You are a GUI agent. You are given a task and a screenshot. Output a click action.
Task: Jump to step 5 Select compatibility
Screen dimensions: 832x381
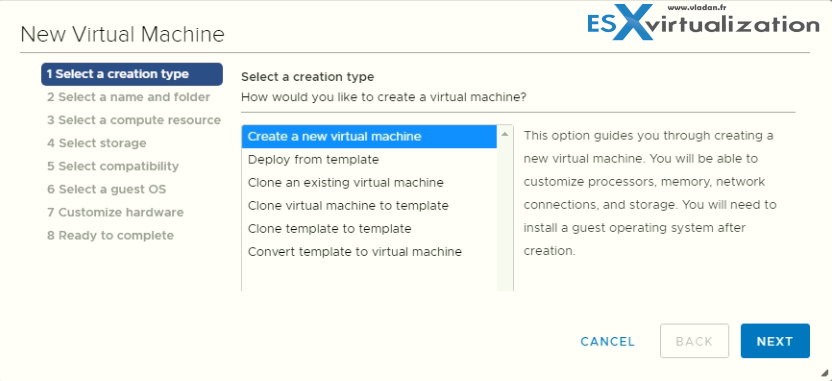coord(113,166)
